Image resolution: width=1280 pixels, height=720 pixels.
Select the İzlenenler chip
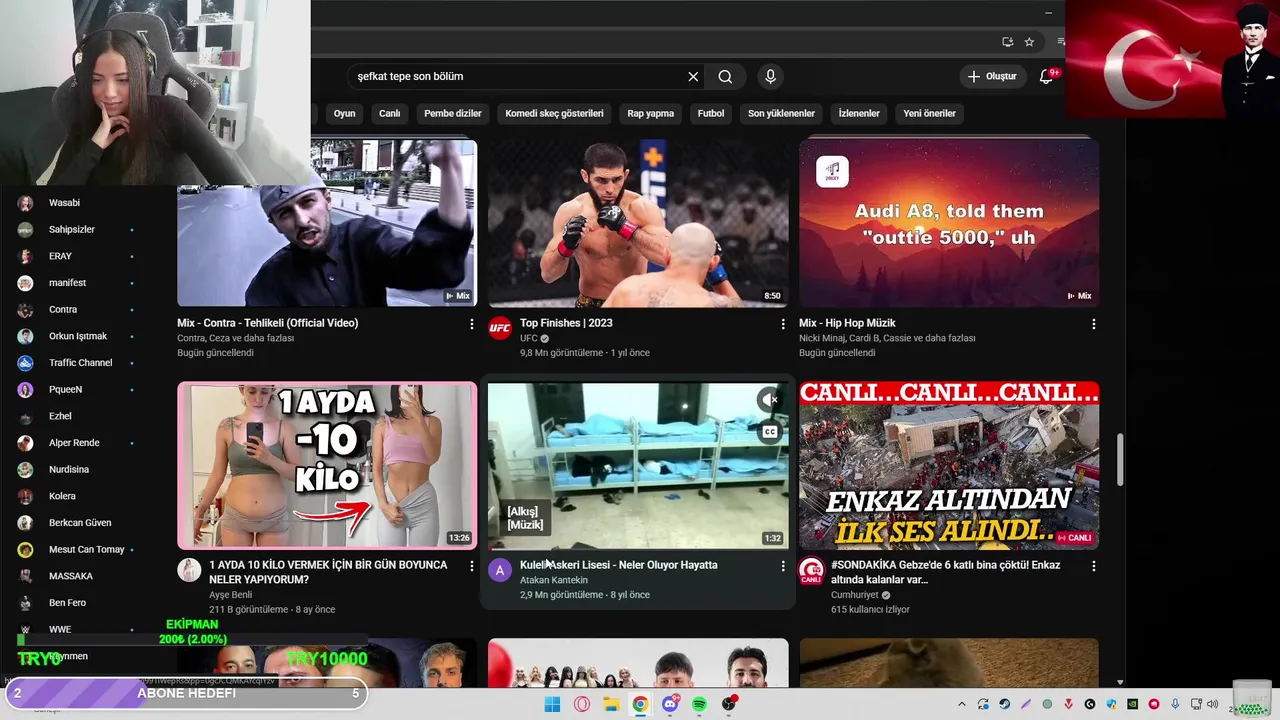click(859, 113)
